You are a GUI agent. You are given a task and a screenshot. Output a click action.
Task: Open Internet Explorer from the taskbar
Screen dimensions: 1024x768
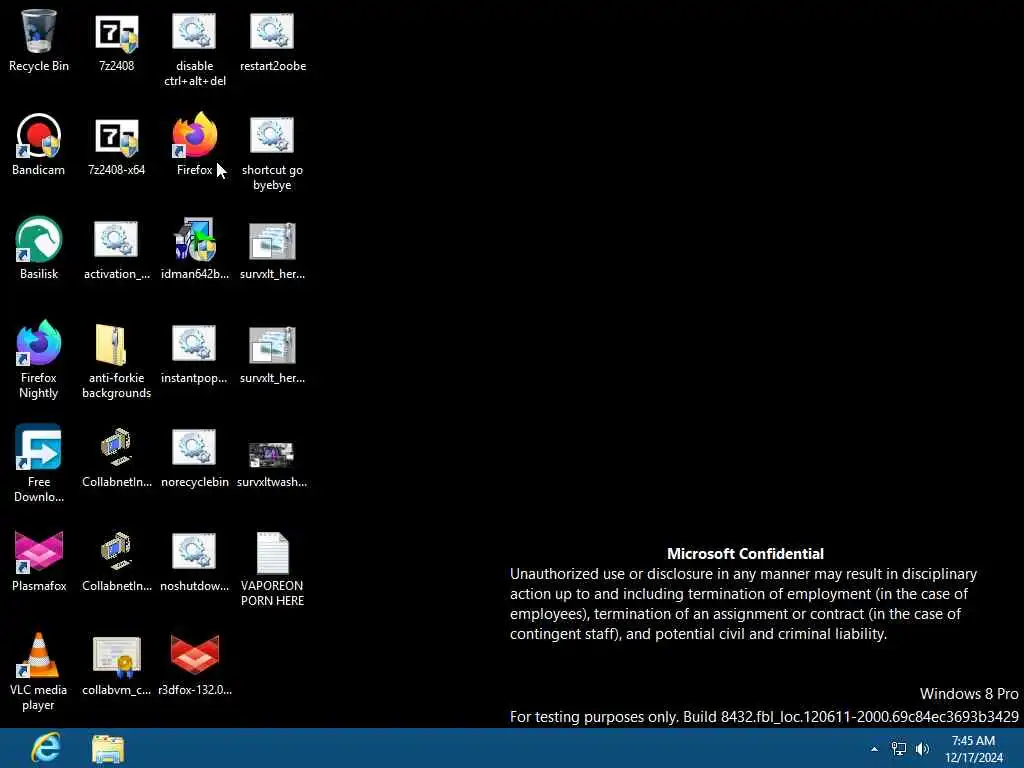[x=46, y=748]
